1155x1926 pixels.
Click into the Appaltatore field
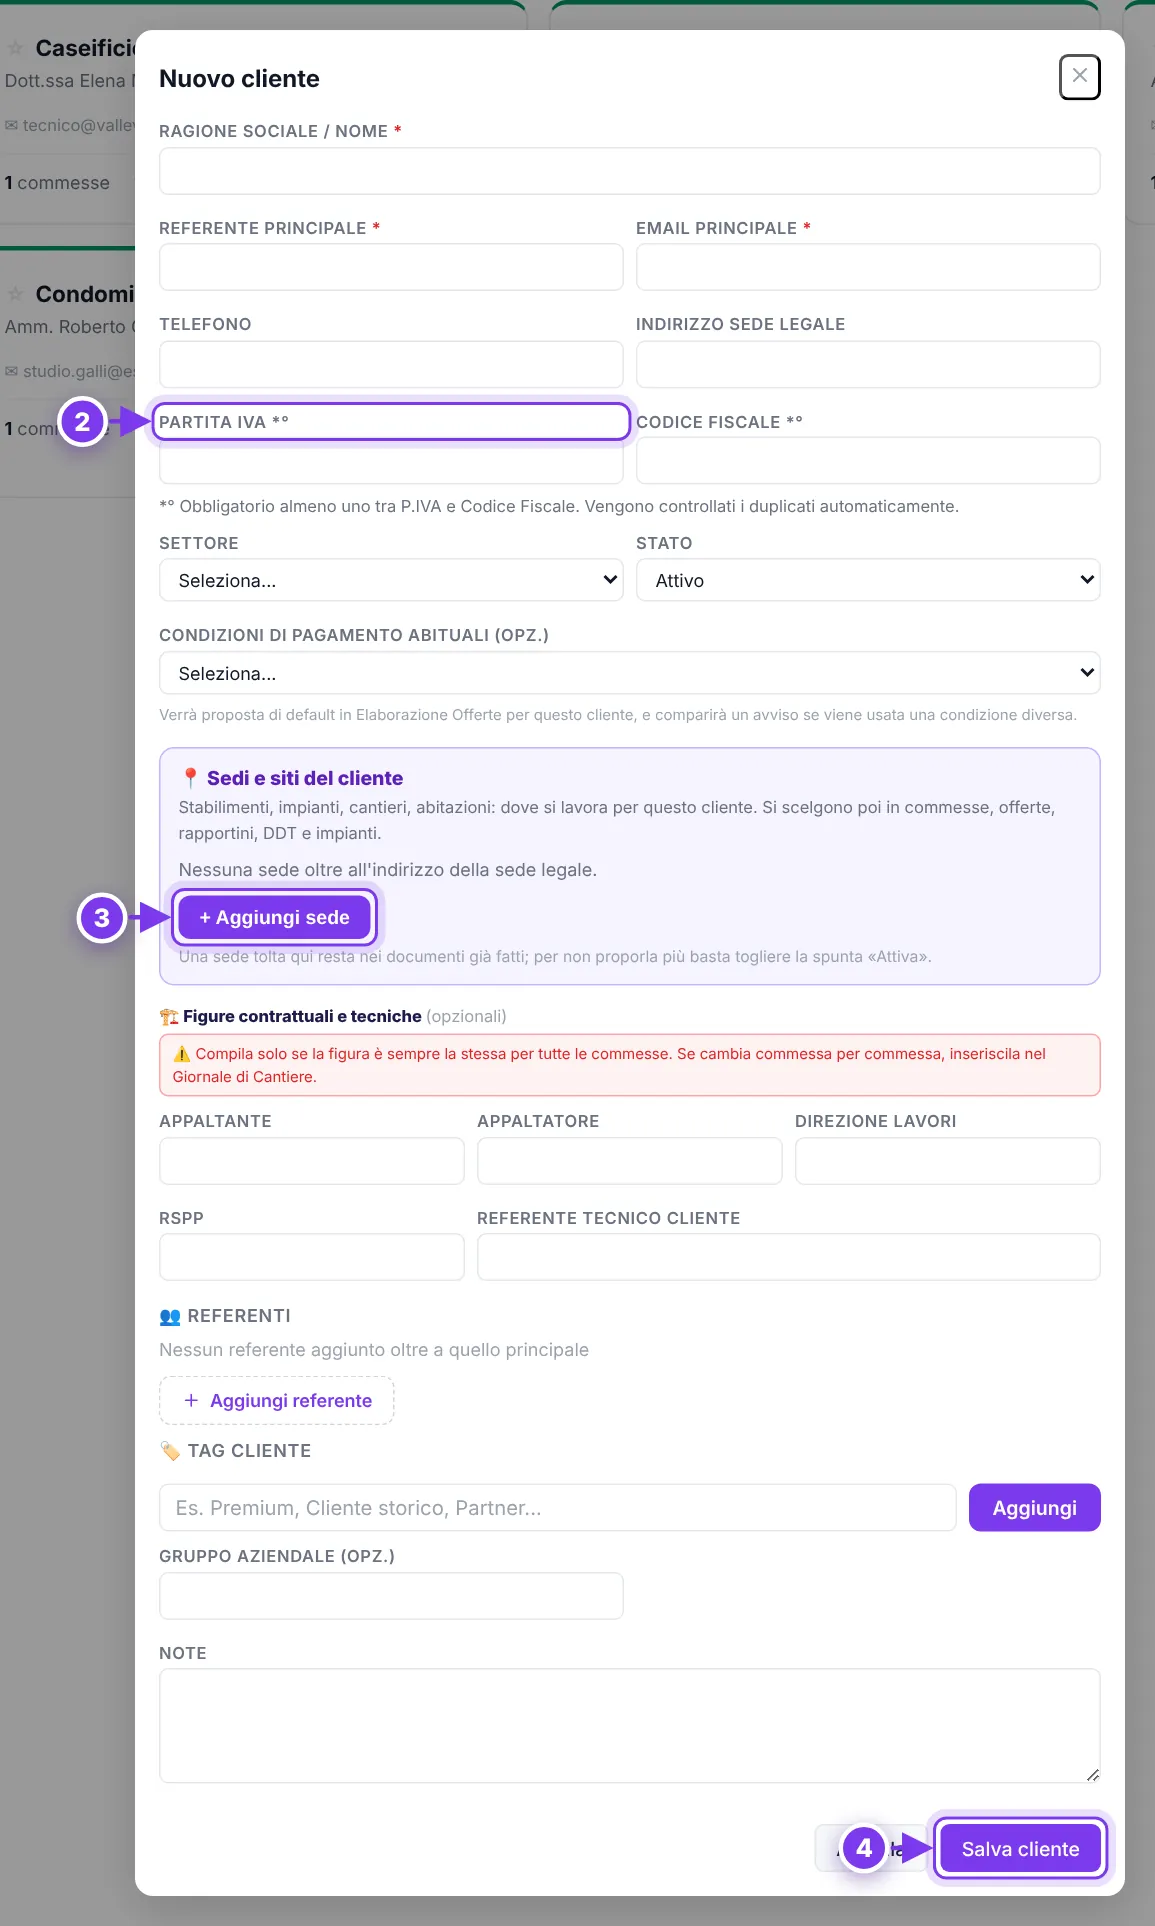pos(630,1161)
